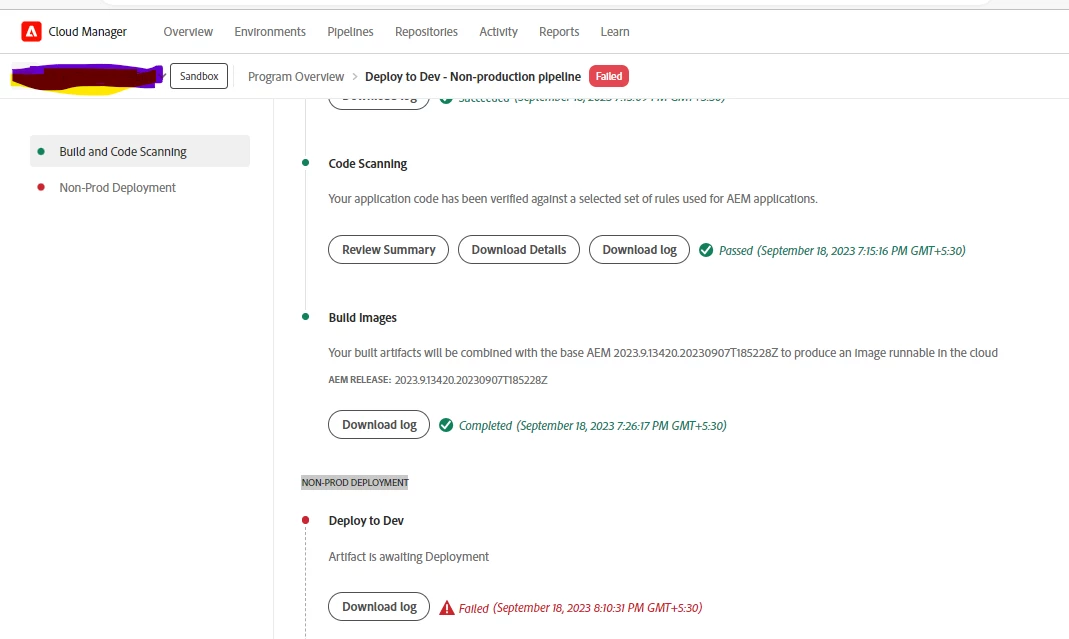Select Build and Code Scanning in sidebar

pos(140,151)
